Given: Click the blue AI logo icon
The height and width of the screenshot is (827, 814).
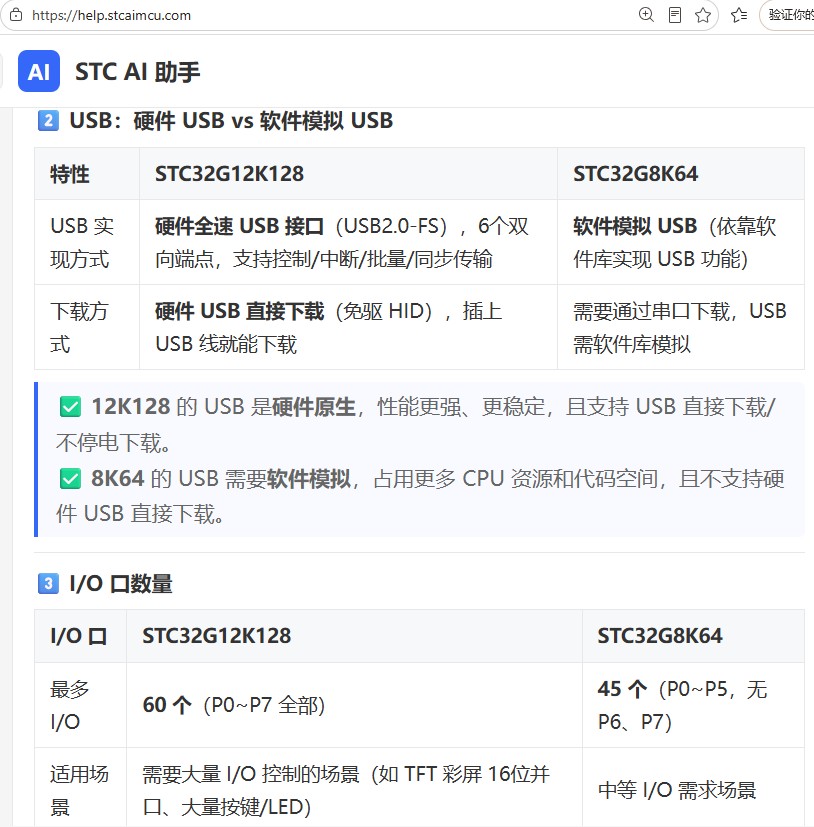Looking at the screenshot, I should (39, 71).
